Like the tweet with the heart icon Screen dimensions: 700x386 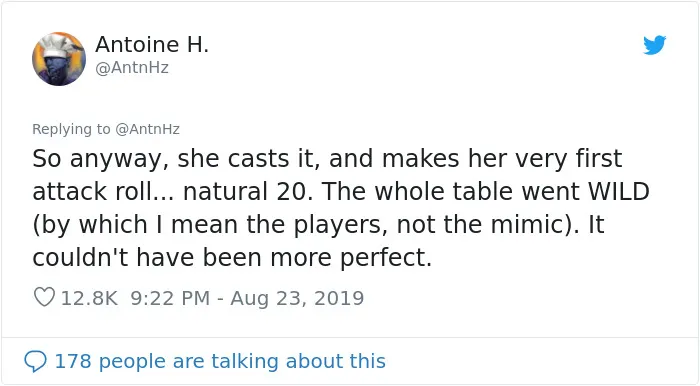pyautogui.click(x=44, y=297)
